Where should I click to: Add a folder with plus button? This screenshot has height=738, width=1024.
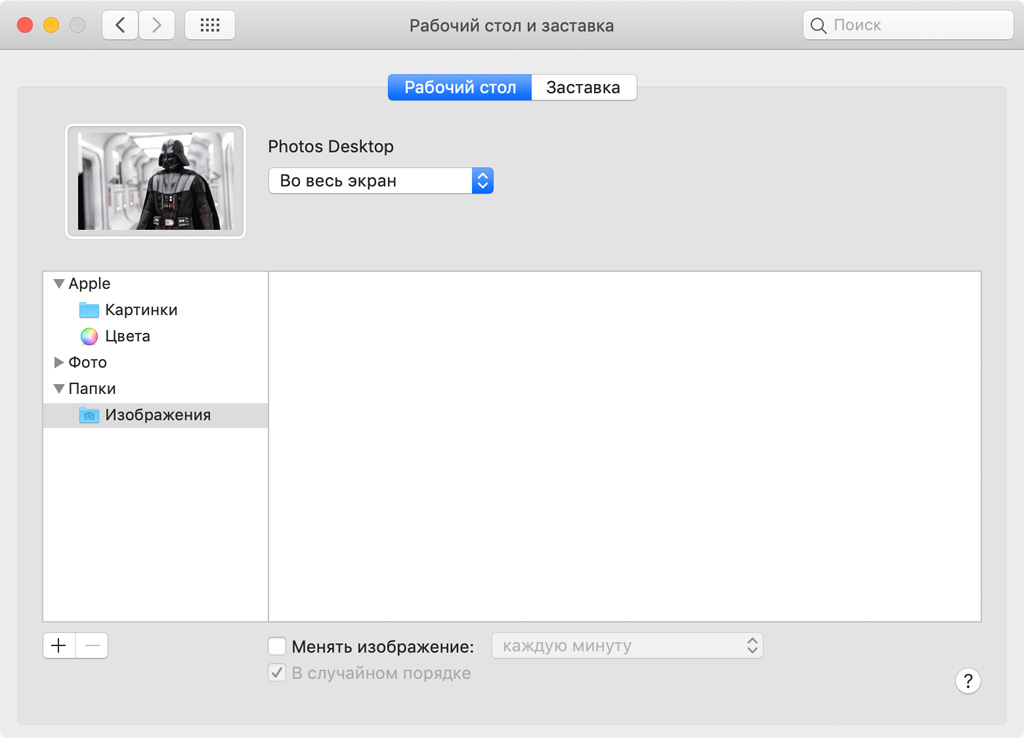[59, 646]
